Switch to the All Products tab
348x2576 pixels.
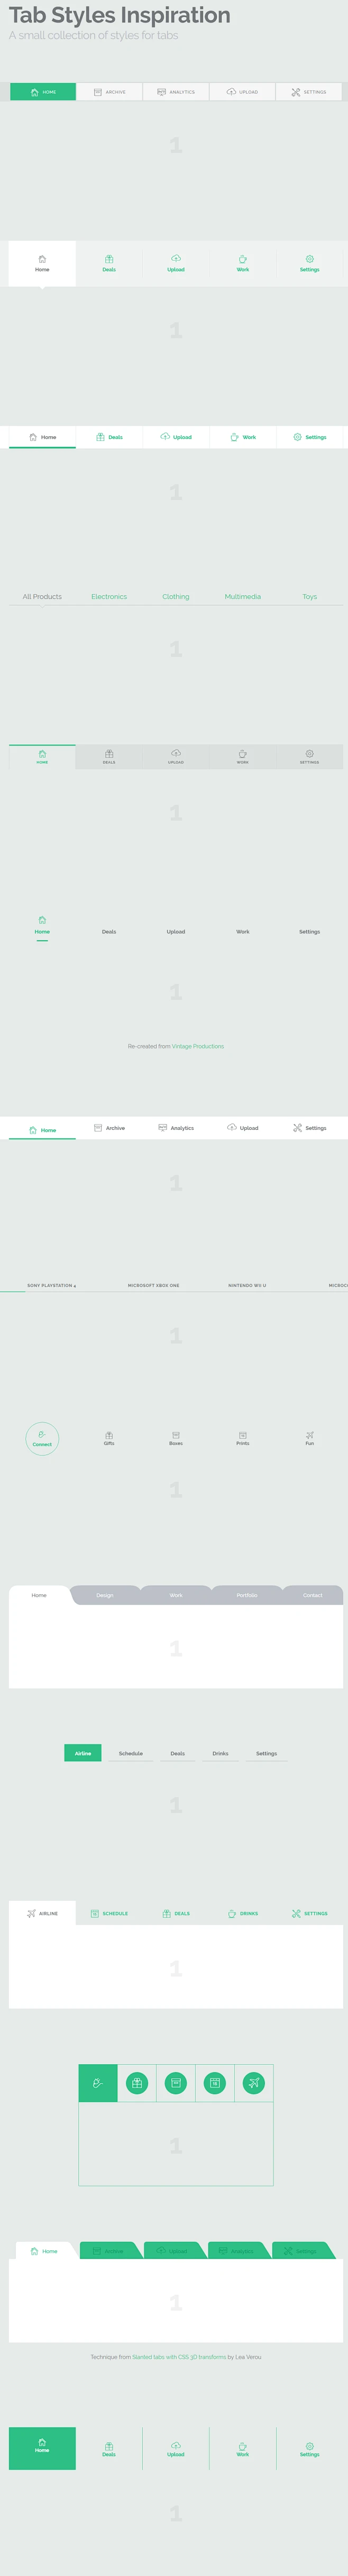coord(42,596)
